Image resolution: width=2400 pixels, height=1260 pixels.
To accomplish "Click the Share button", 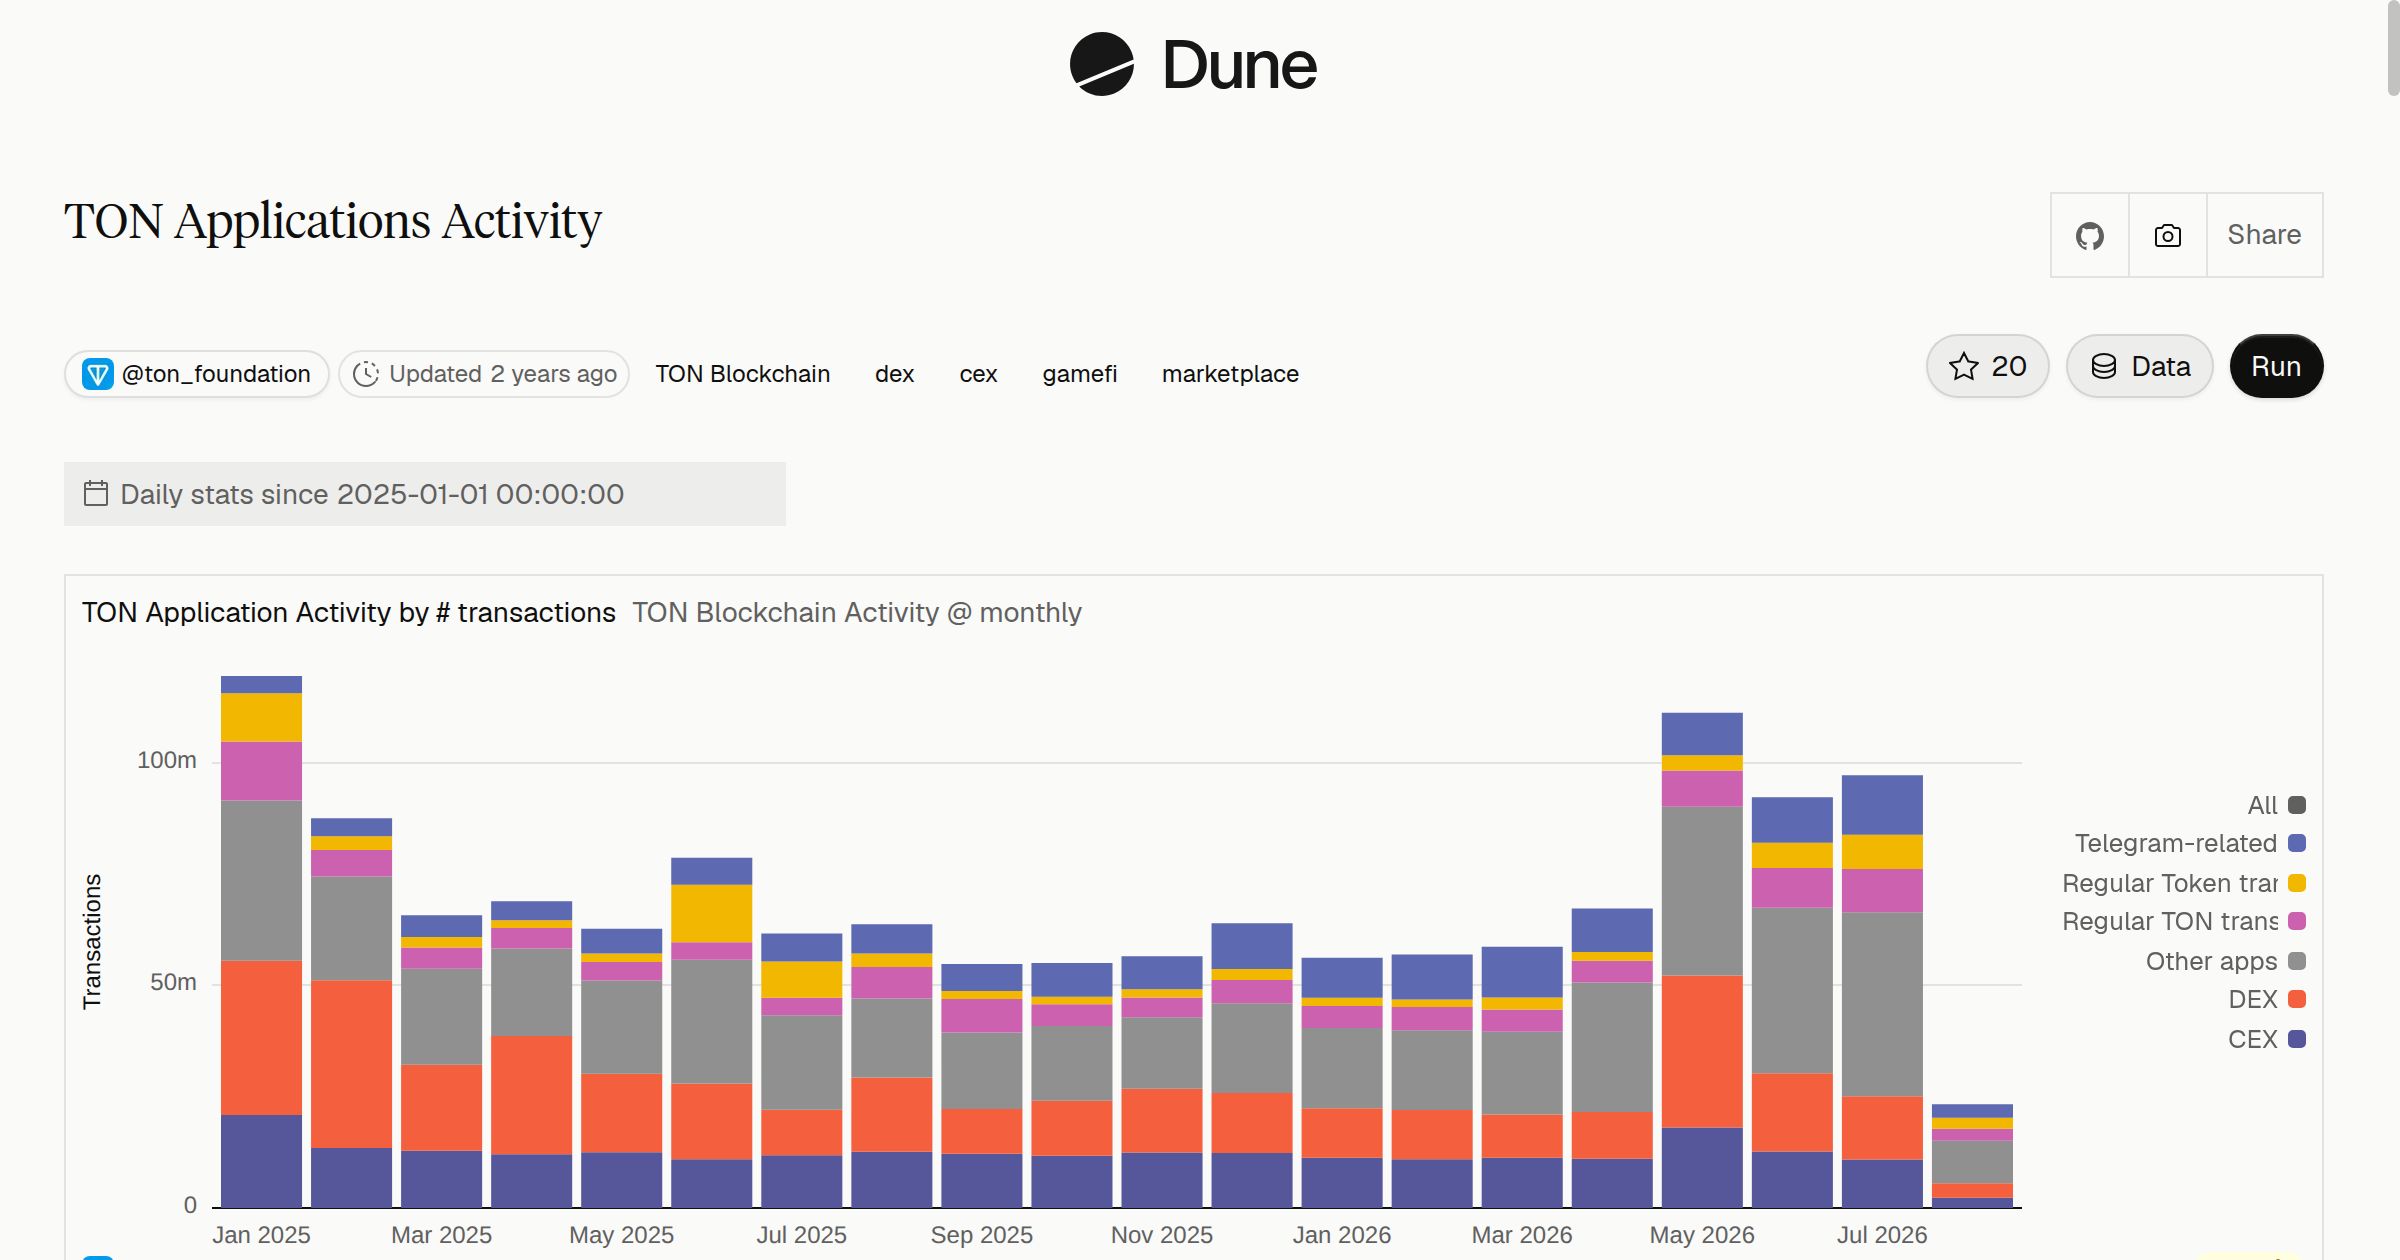I will (x=2264, y=235).
